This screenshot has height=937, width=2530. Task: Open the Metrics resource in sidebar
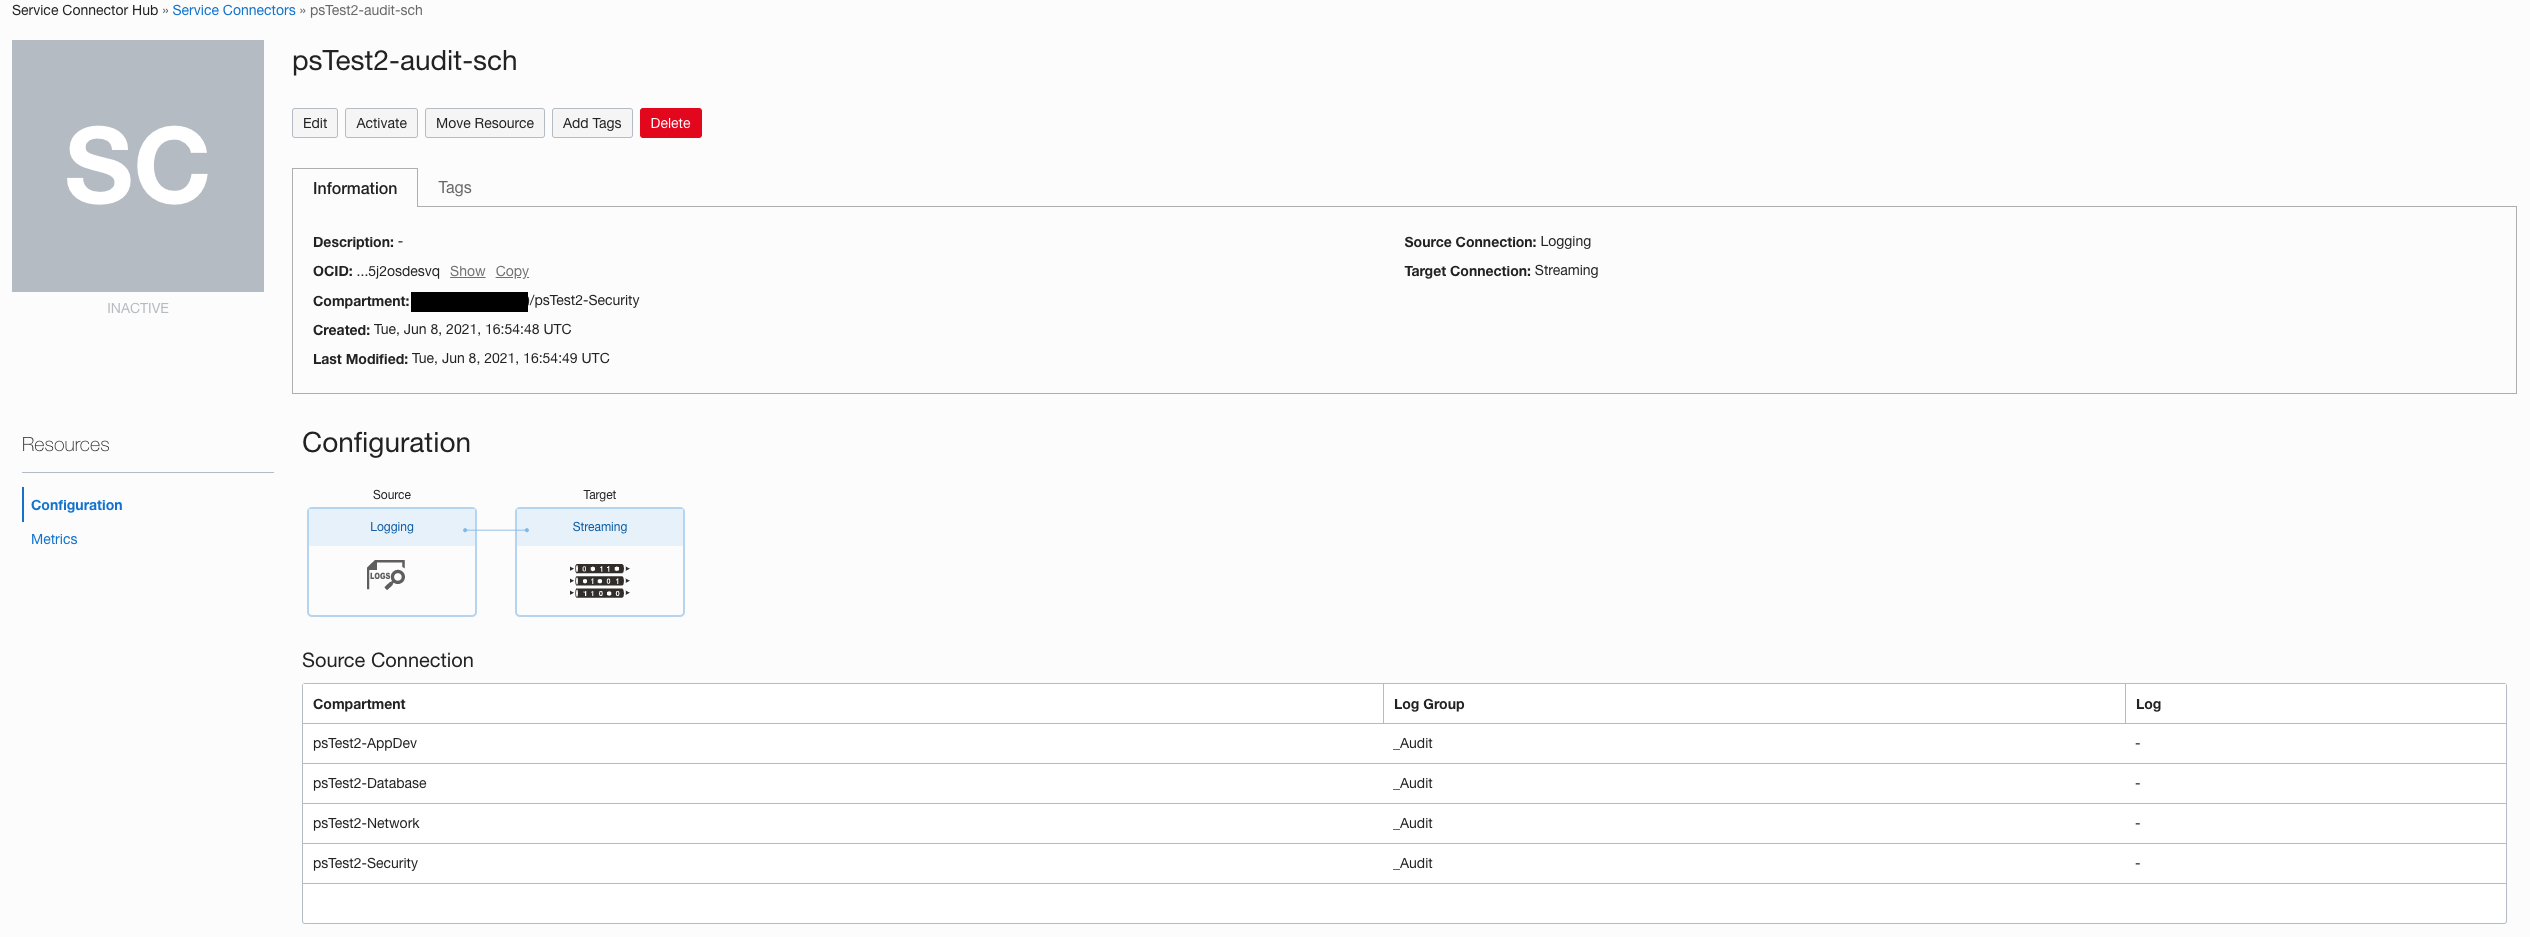click(x=54, y=539)
